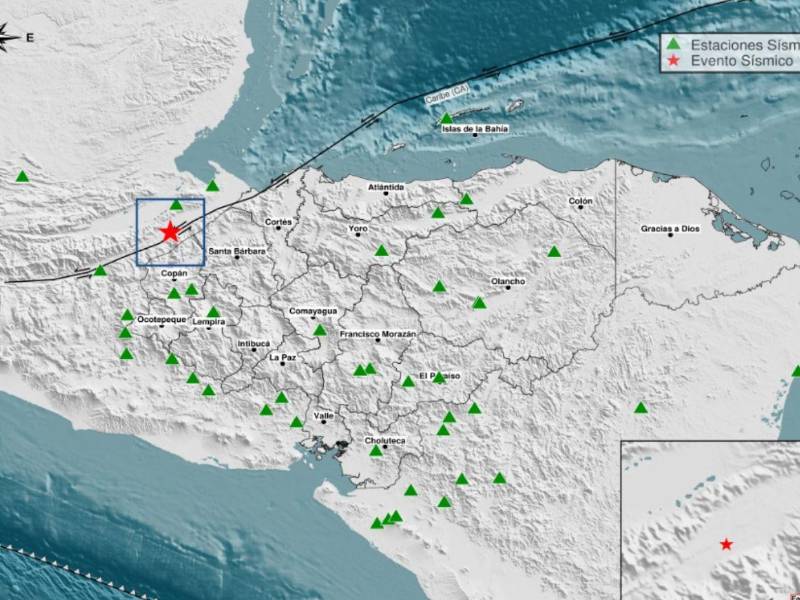Select the green triangle below Yoro
The image size is (800, 600).
pyautogui.click(x=381, y=248)
